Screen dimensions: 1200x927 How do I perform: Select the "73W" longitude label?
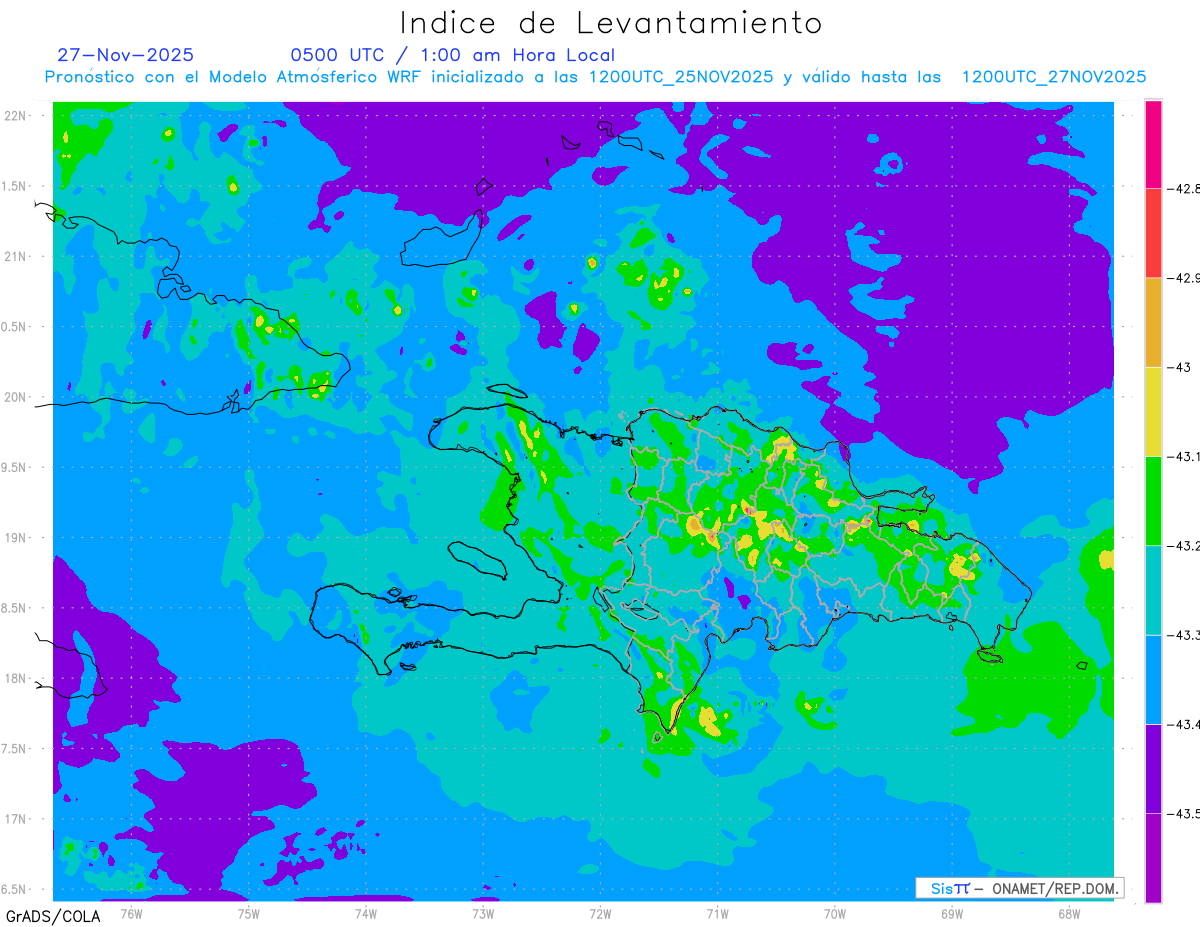(483, 914)
